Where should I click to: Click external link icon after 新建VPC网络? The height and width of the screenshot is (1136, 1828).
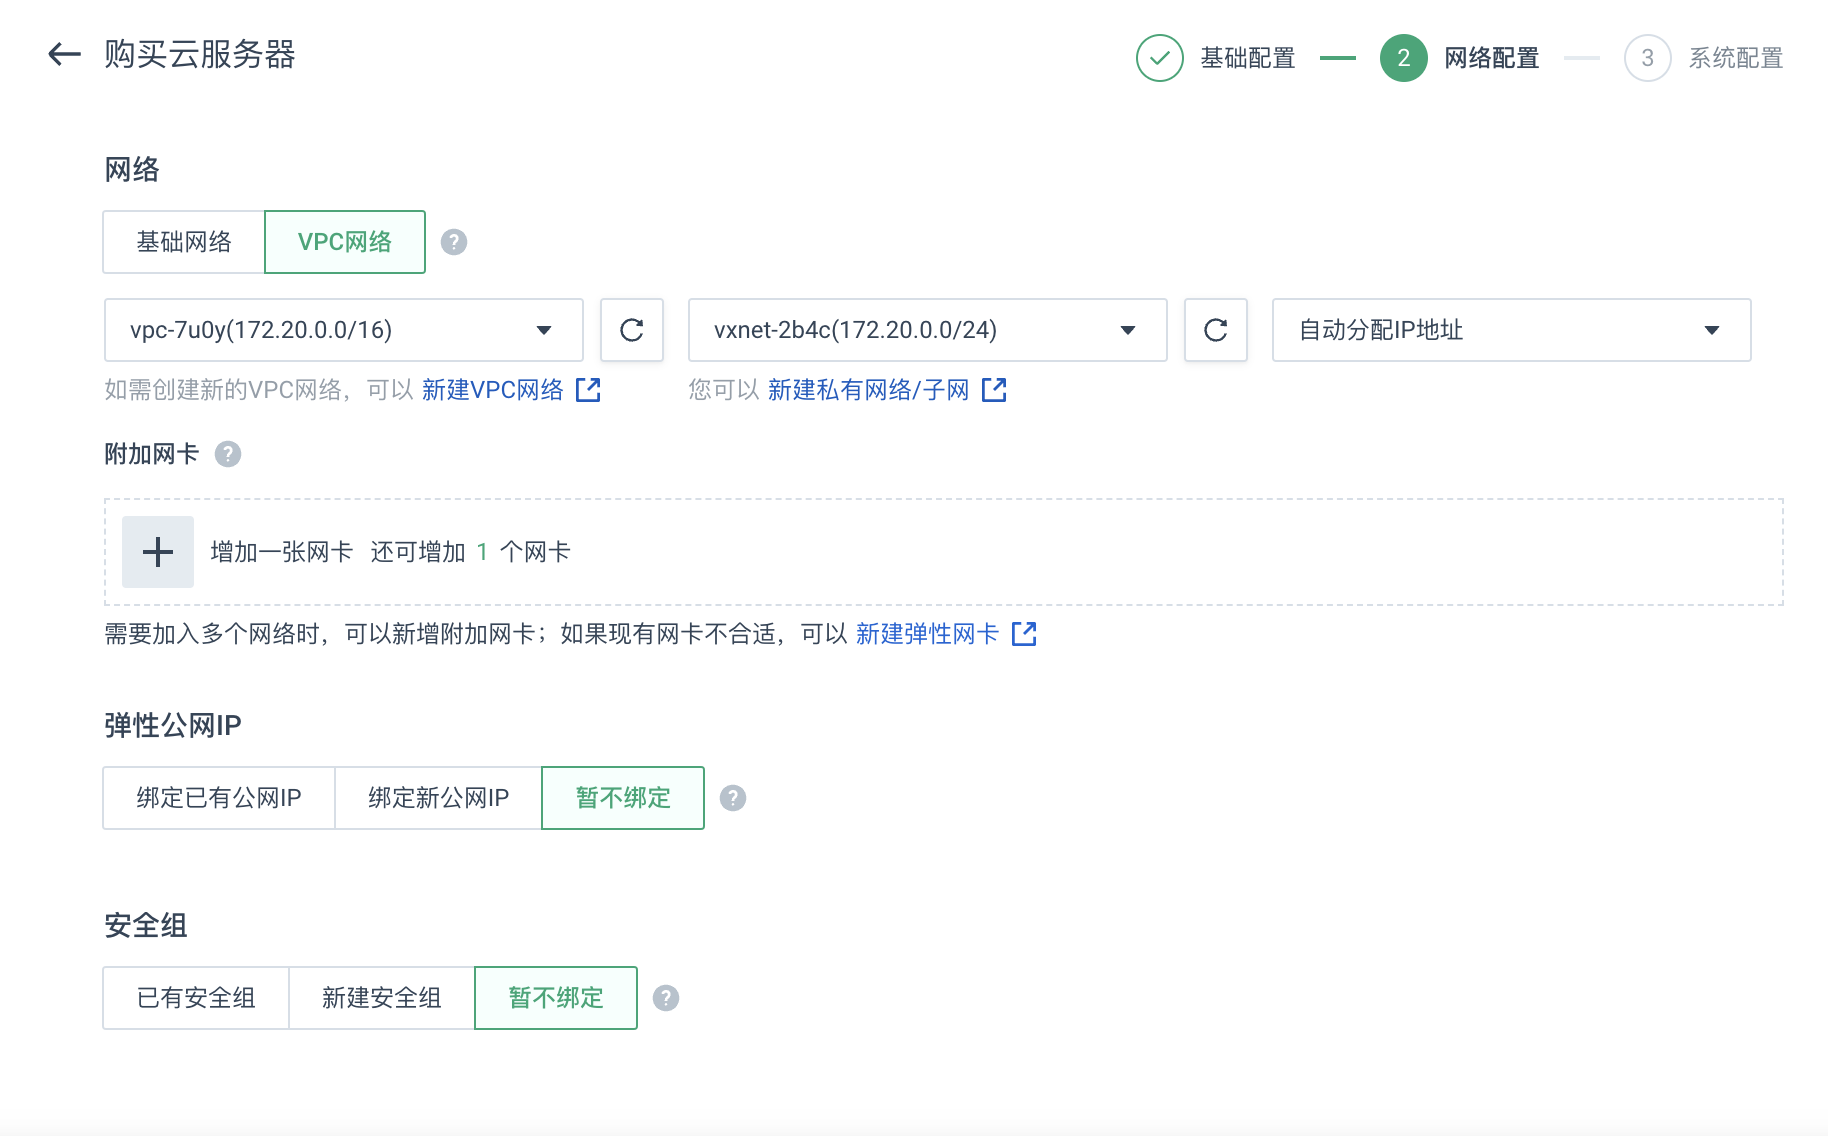click(589, 390)
